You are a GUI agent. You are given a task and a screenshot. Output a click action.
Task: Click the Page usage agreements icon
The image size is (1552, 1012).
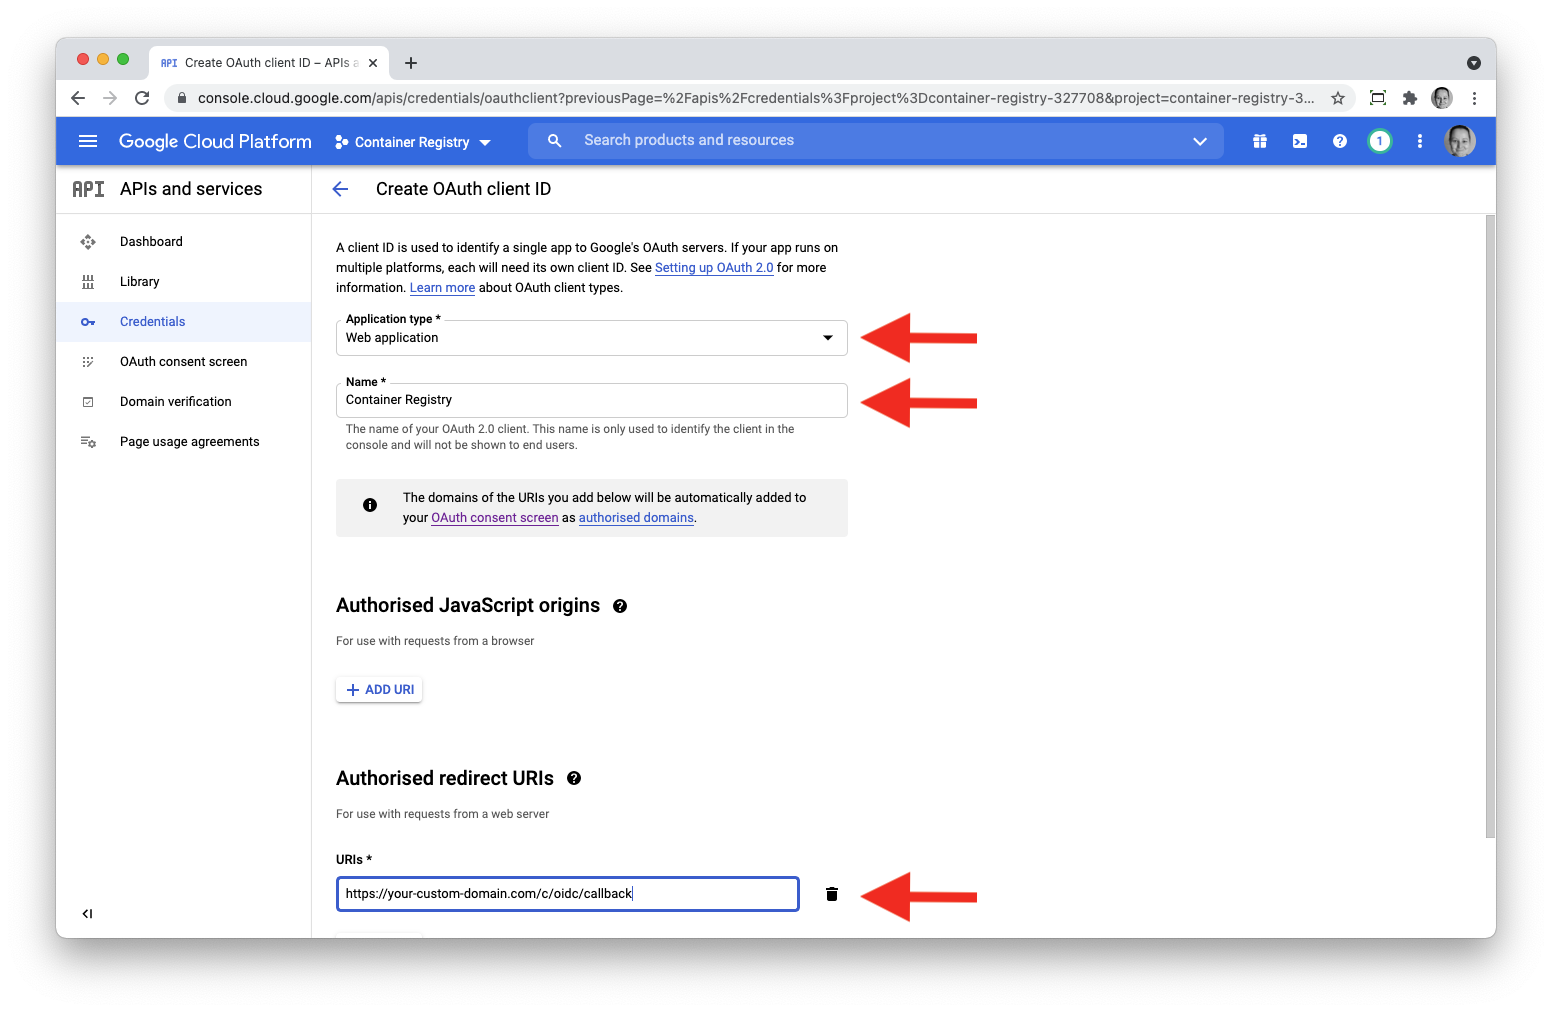[88, 442]
